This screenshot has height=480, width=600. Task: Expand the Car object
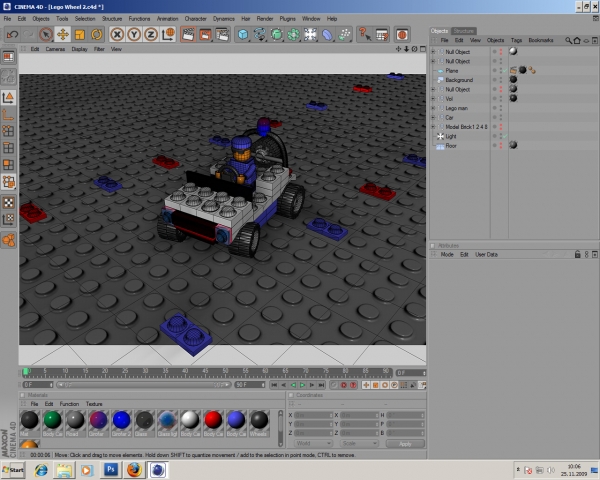(x=433, y=118)
